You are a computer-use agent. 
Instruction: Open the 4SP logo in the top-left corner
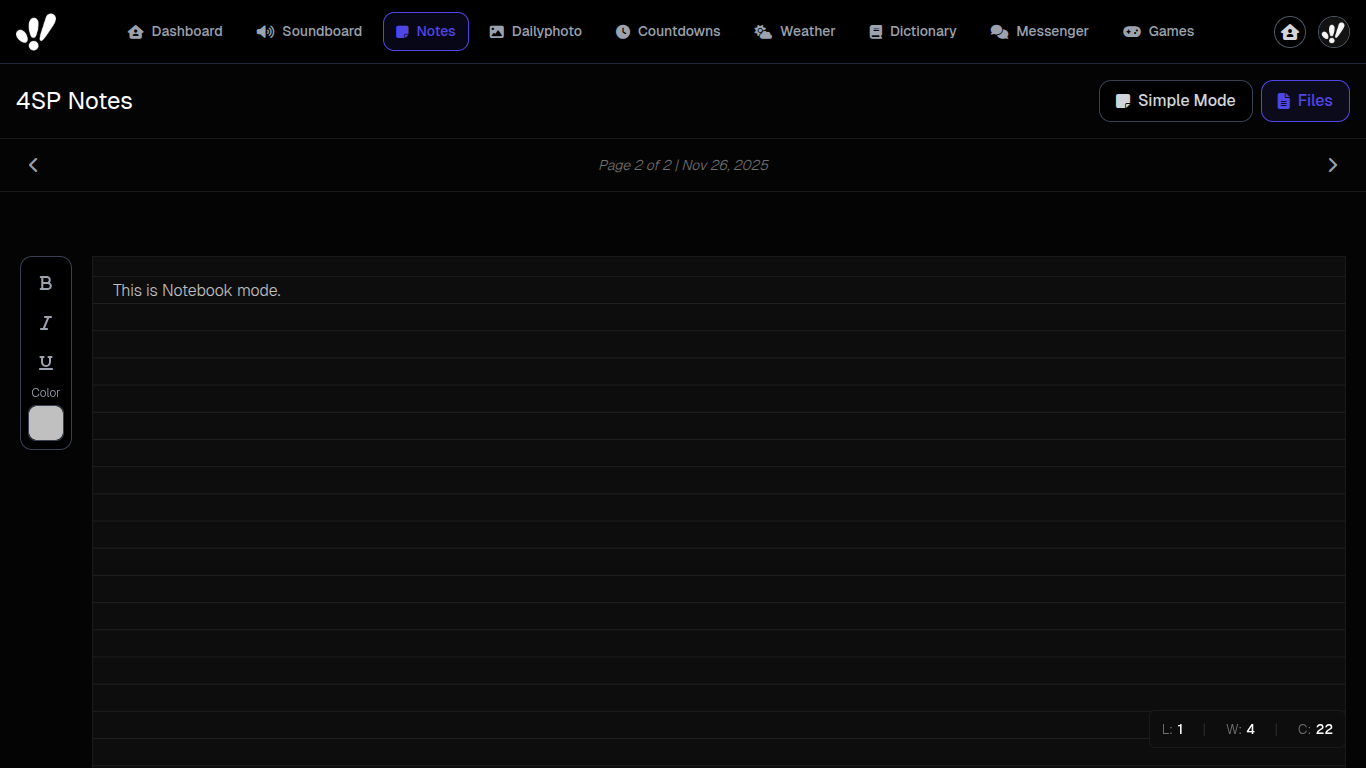[37, 31]
